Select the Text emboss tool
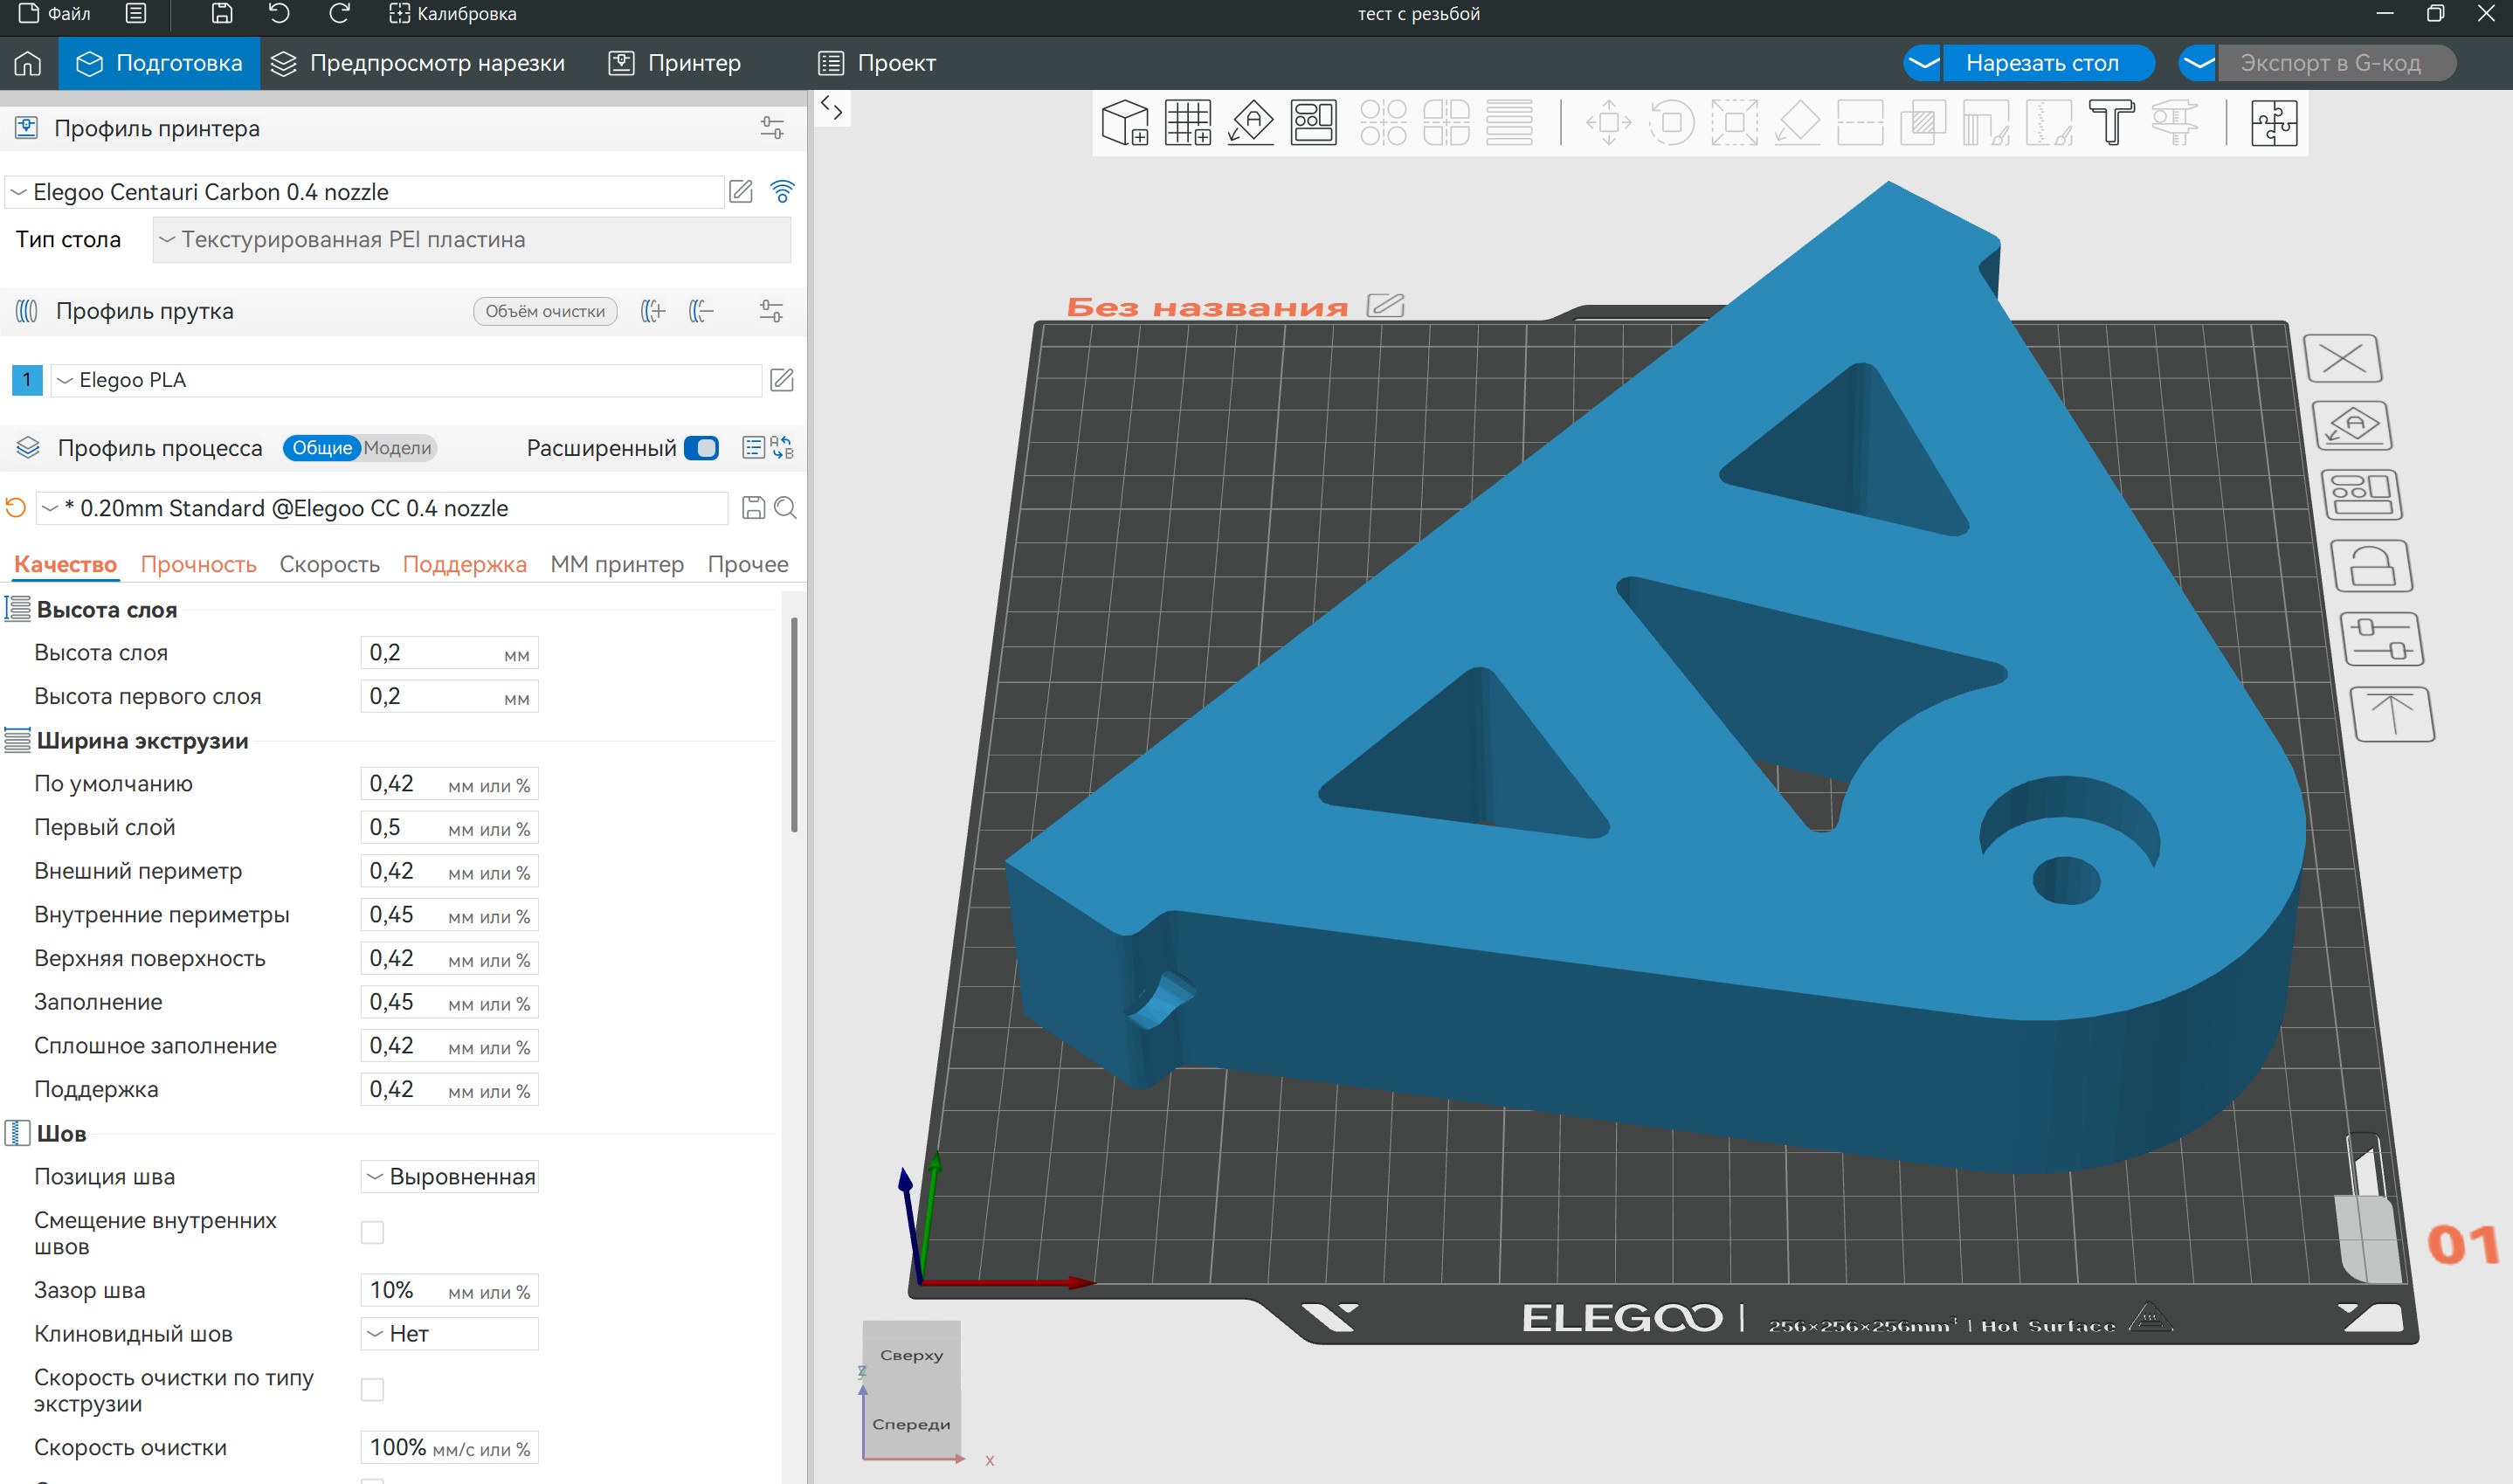This screenshot has width=2513, height=1484. (x=2111, y=123)
